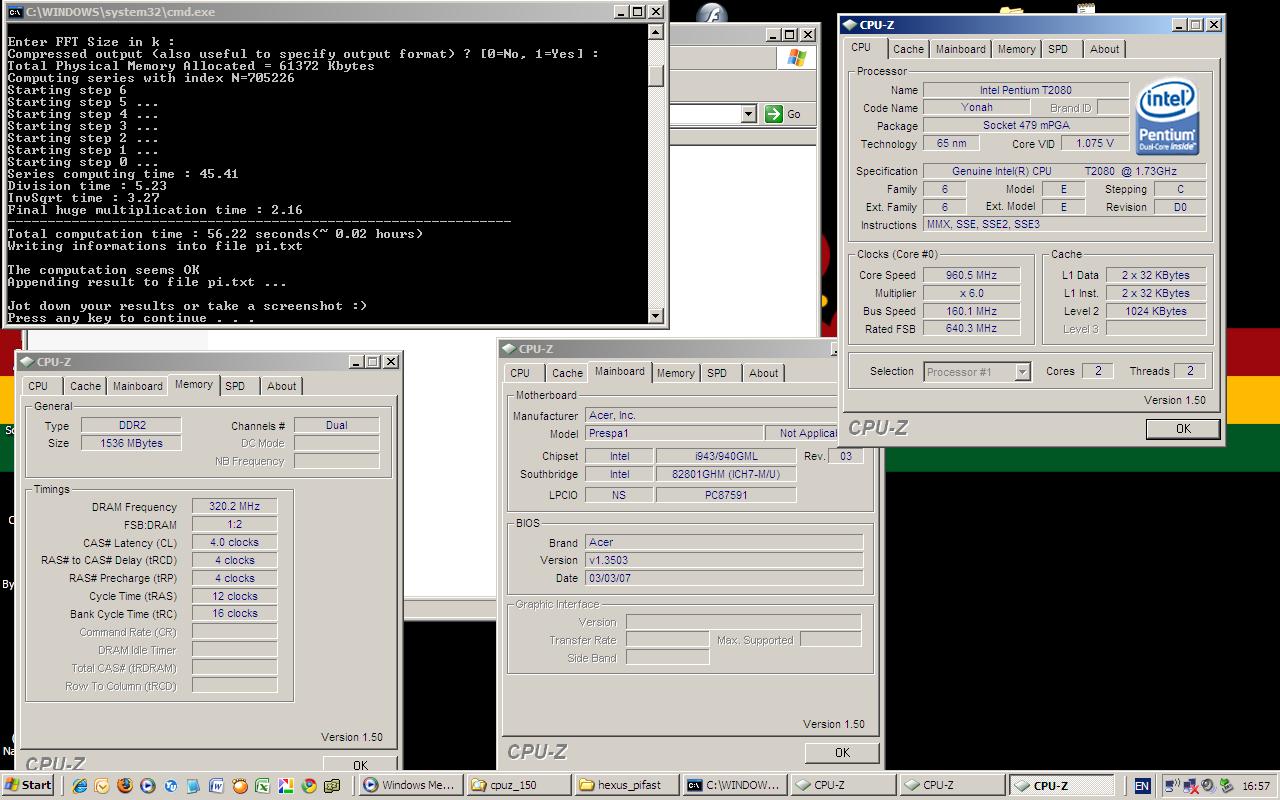Switch to hexus_pifast taskbar button
This screenshot has width=1280, height=800.
tap(627, 785)
